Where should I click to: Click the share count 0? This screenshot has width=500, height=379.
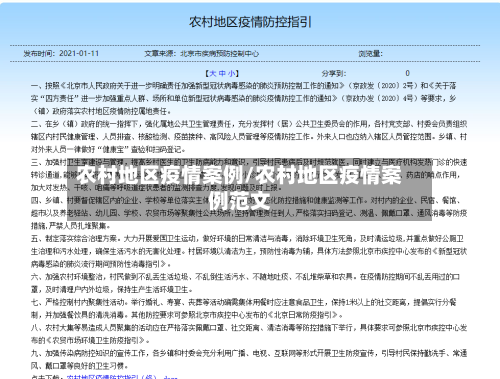[407, 73]
